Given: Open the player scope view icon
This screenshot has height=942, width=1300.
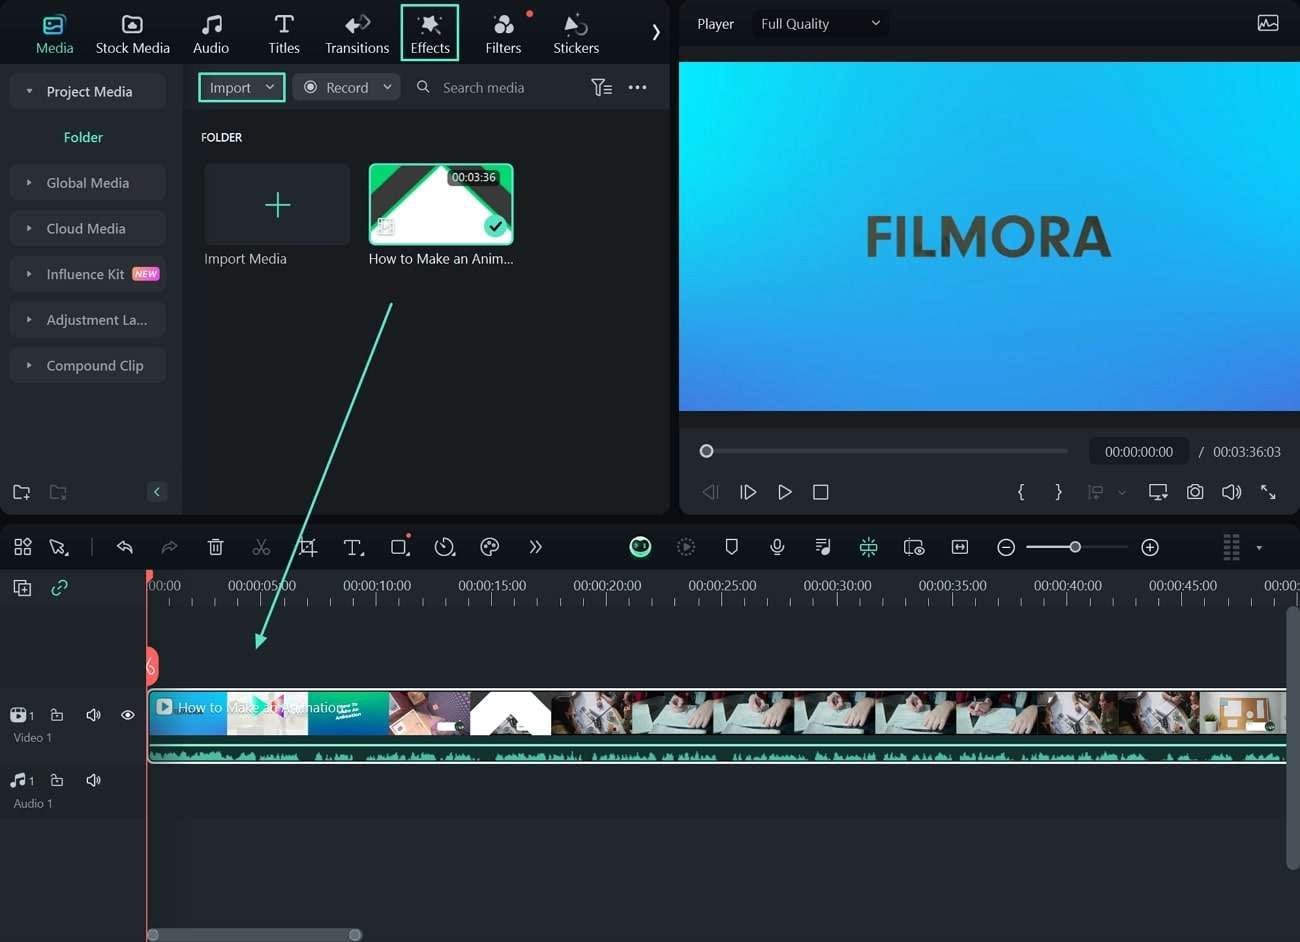Looking at the screenshot, I should (1267, 23).
